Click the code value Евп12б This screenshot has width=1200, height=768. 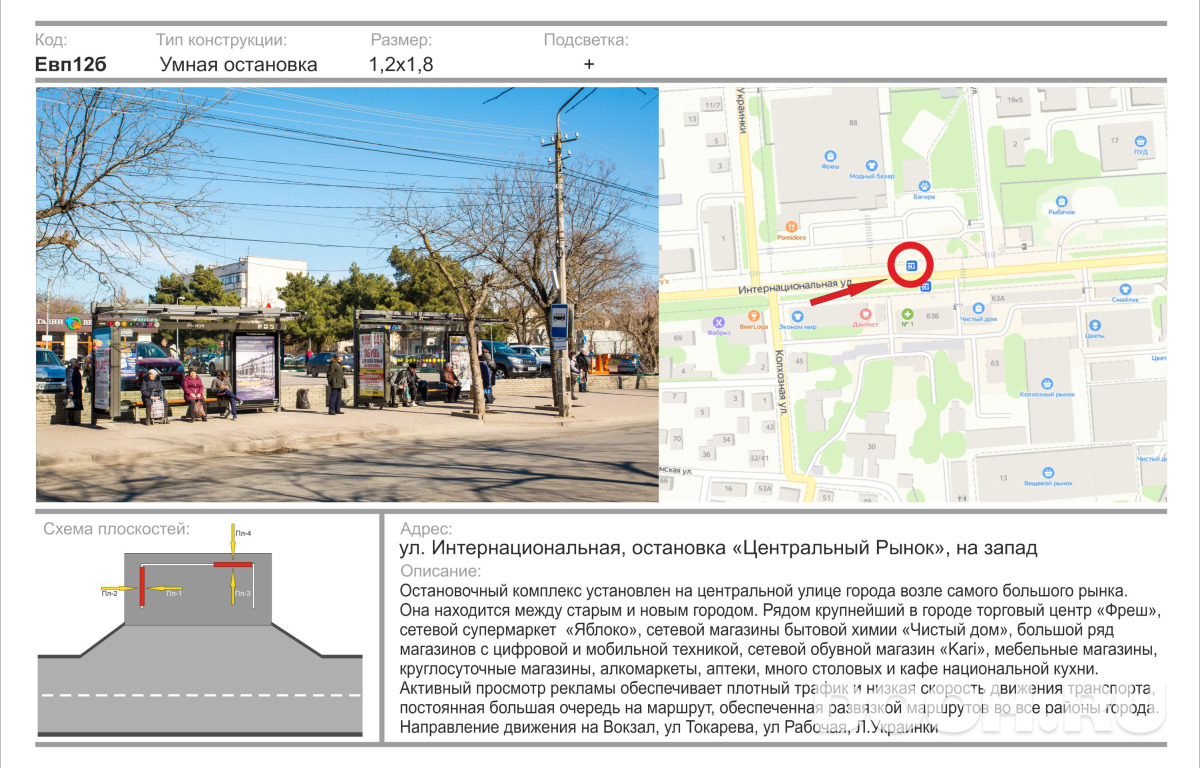click(x=70, y=65)
